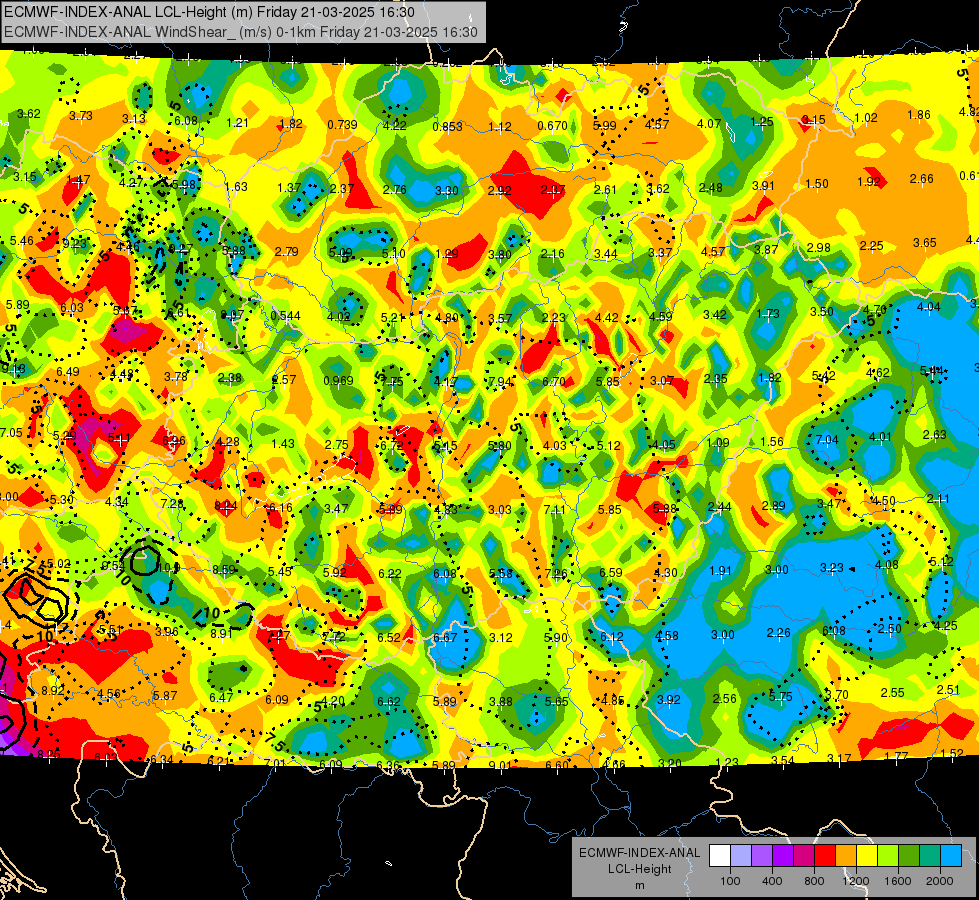Click the magenta legend color swatch
The image size is (979, 900).
pos(804,856)
